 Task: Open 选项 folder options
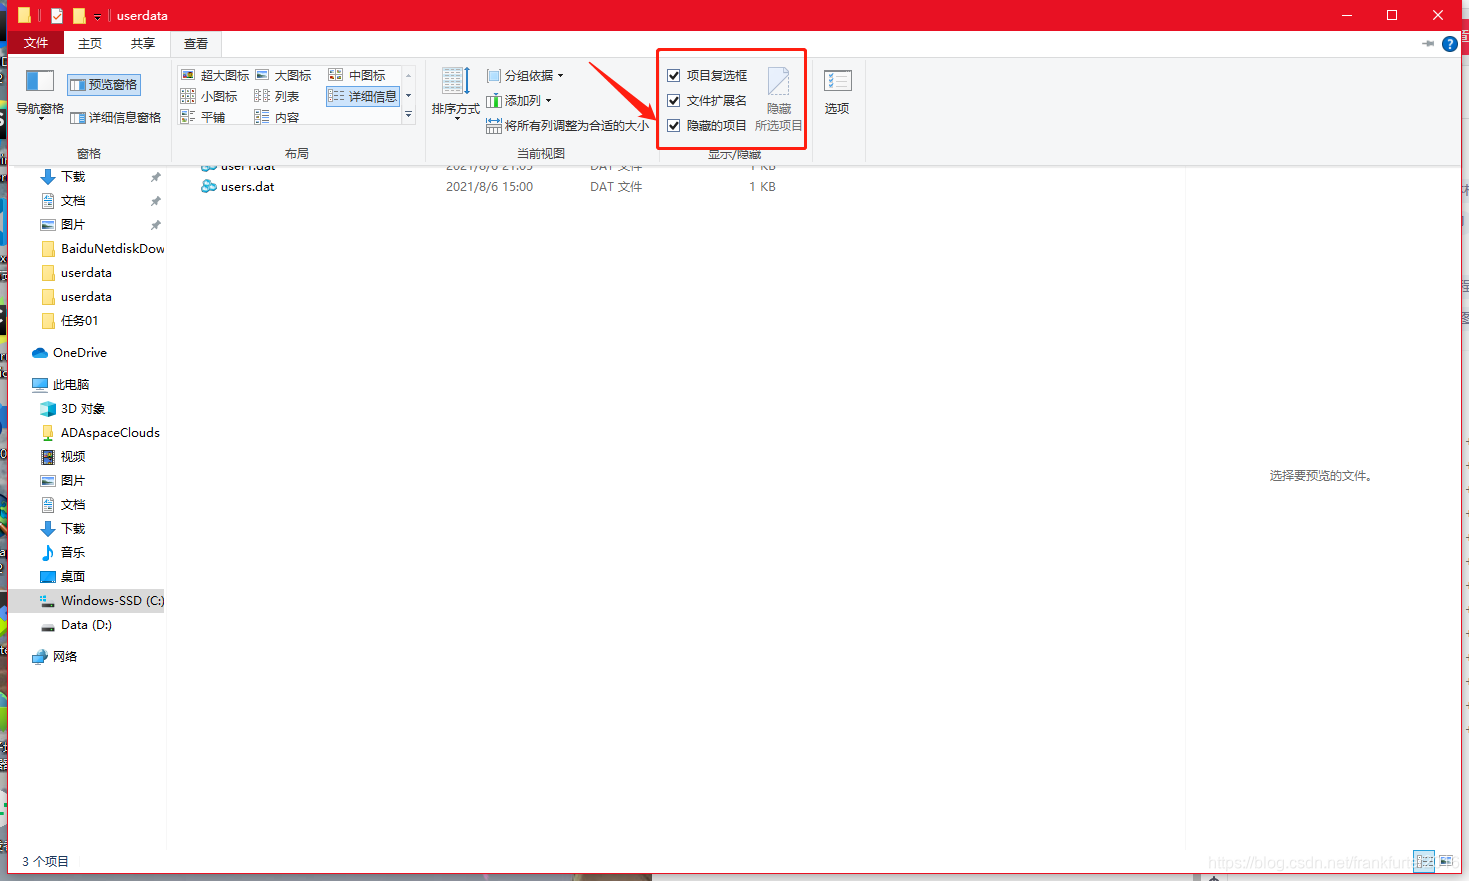[837, 92]
